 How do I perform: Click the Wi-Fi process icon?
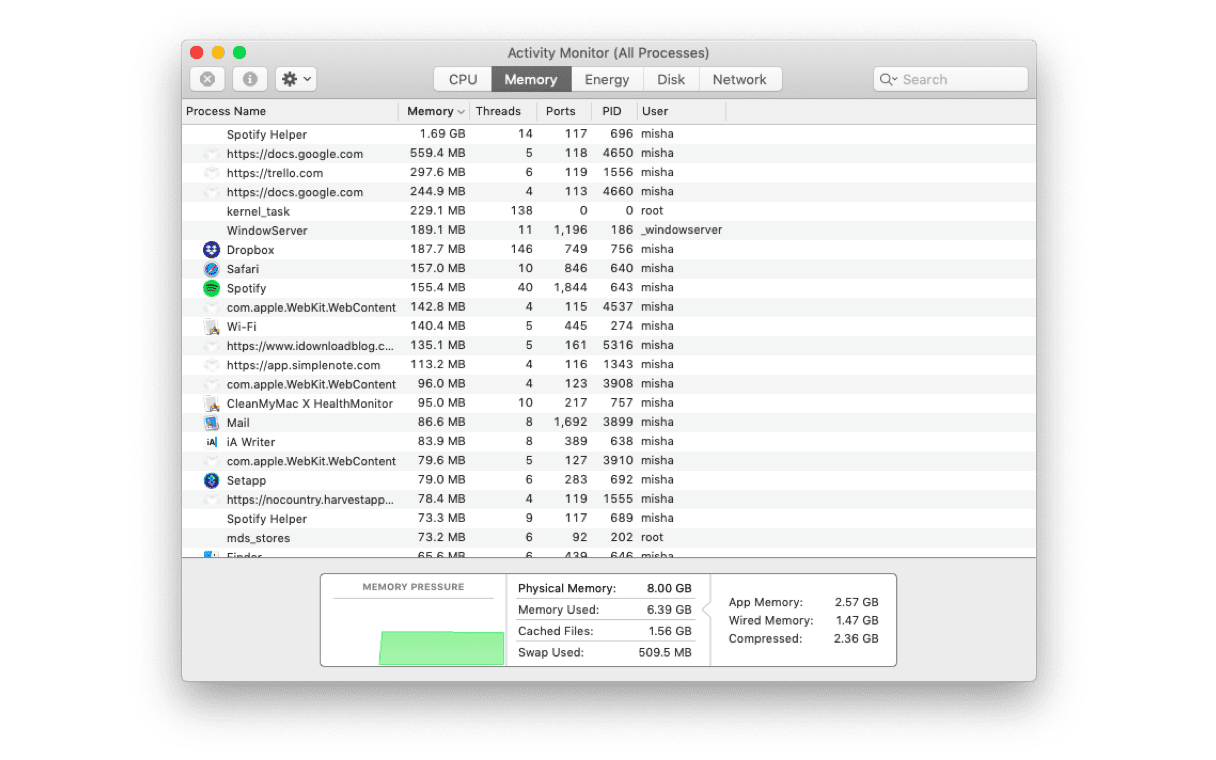[211, 327]
